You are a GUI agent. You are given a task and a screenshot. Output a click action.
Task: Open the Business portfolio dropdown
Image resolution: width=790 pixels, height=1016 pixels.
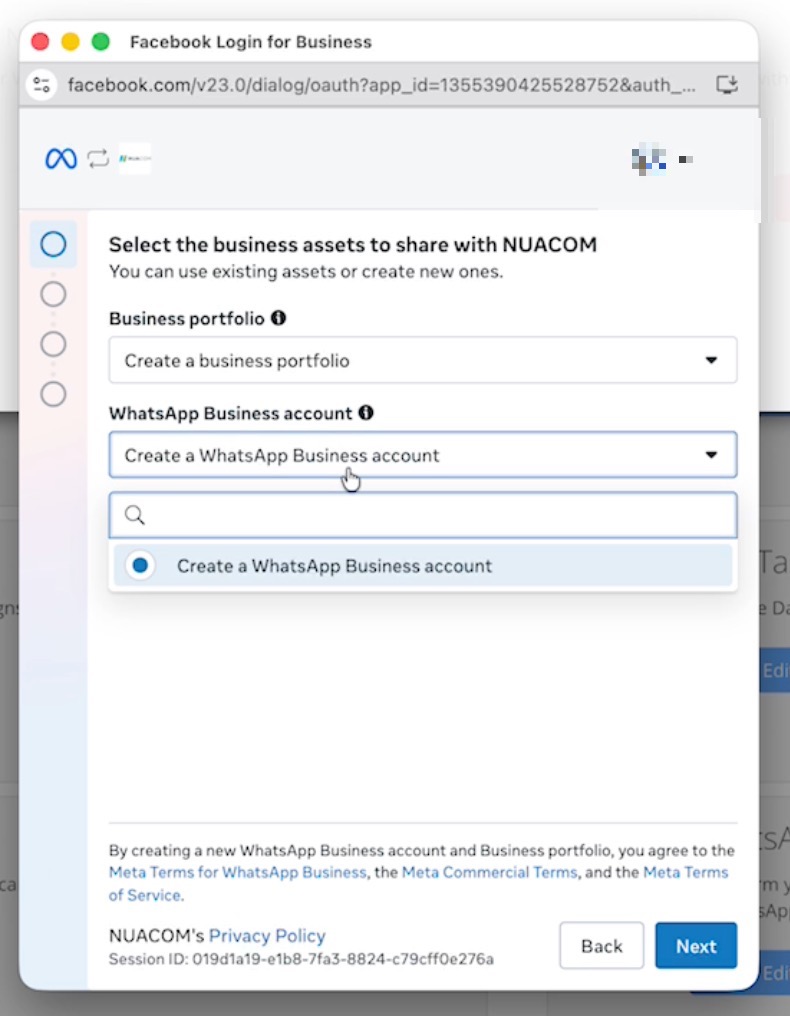pos(423,360)
